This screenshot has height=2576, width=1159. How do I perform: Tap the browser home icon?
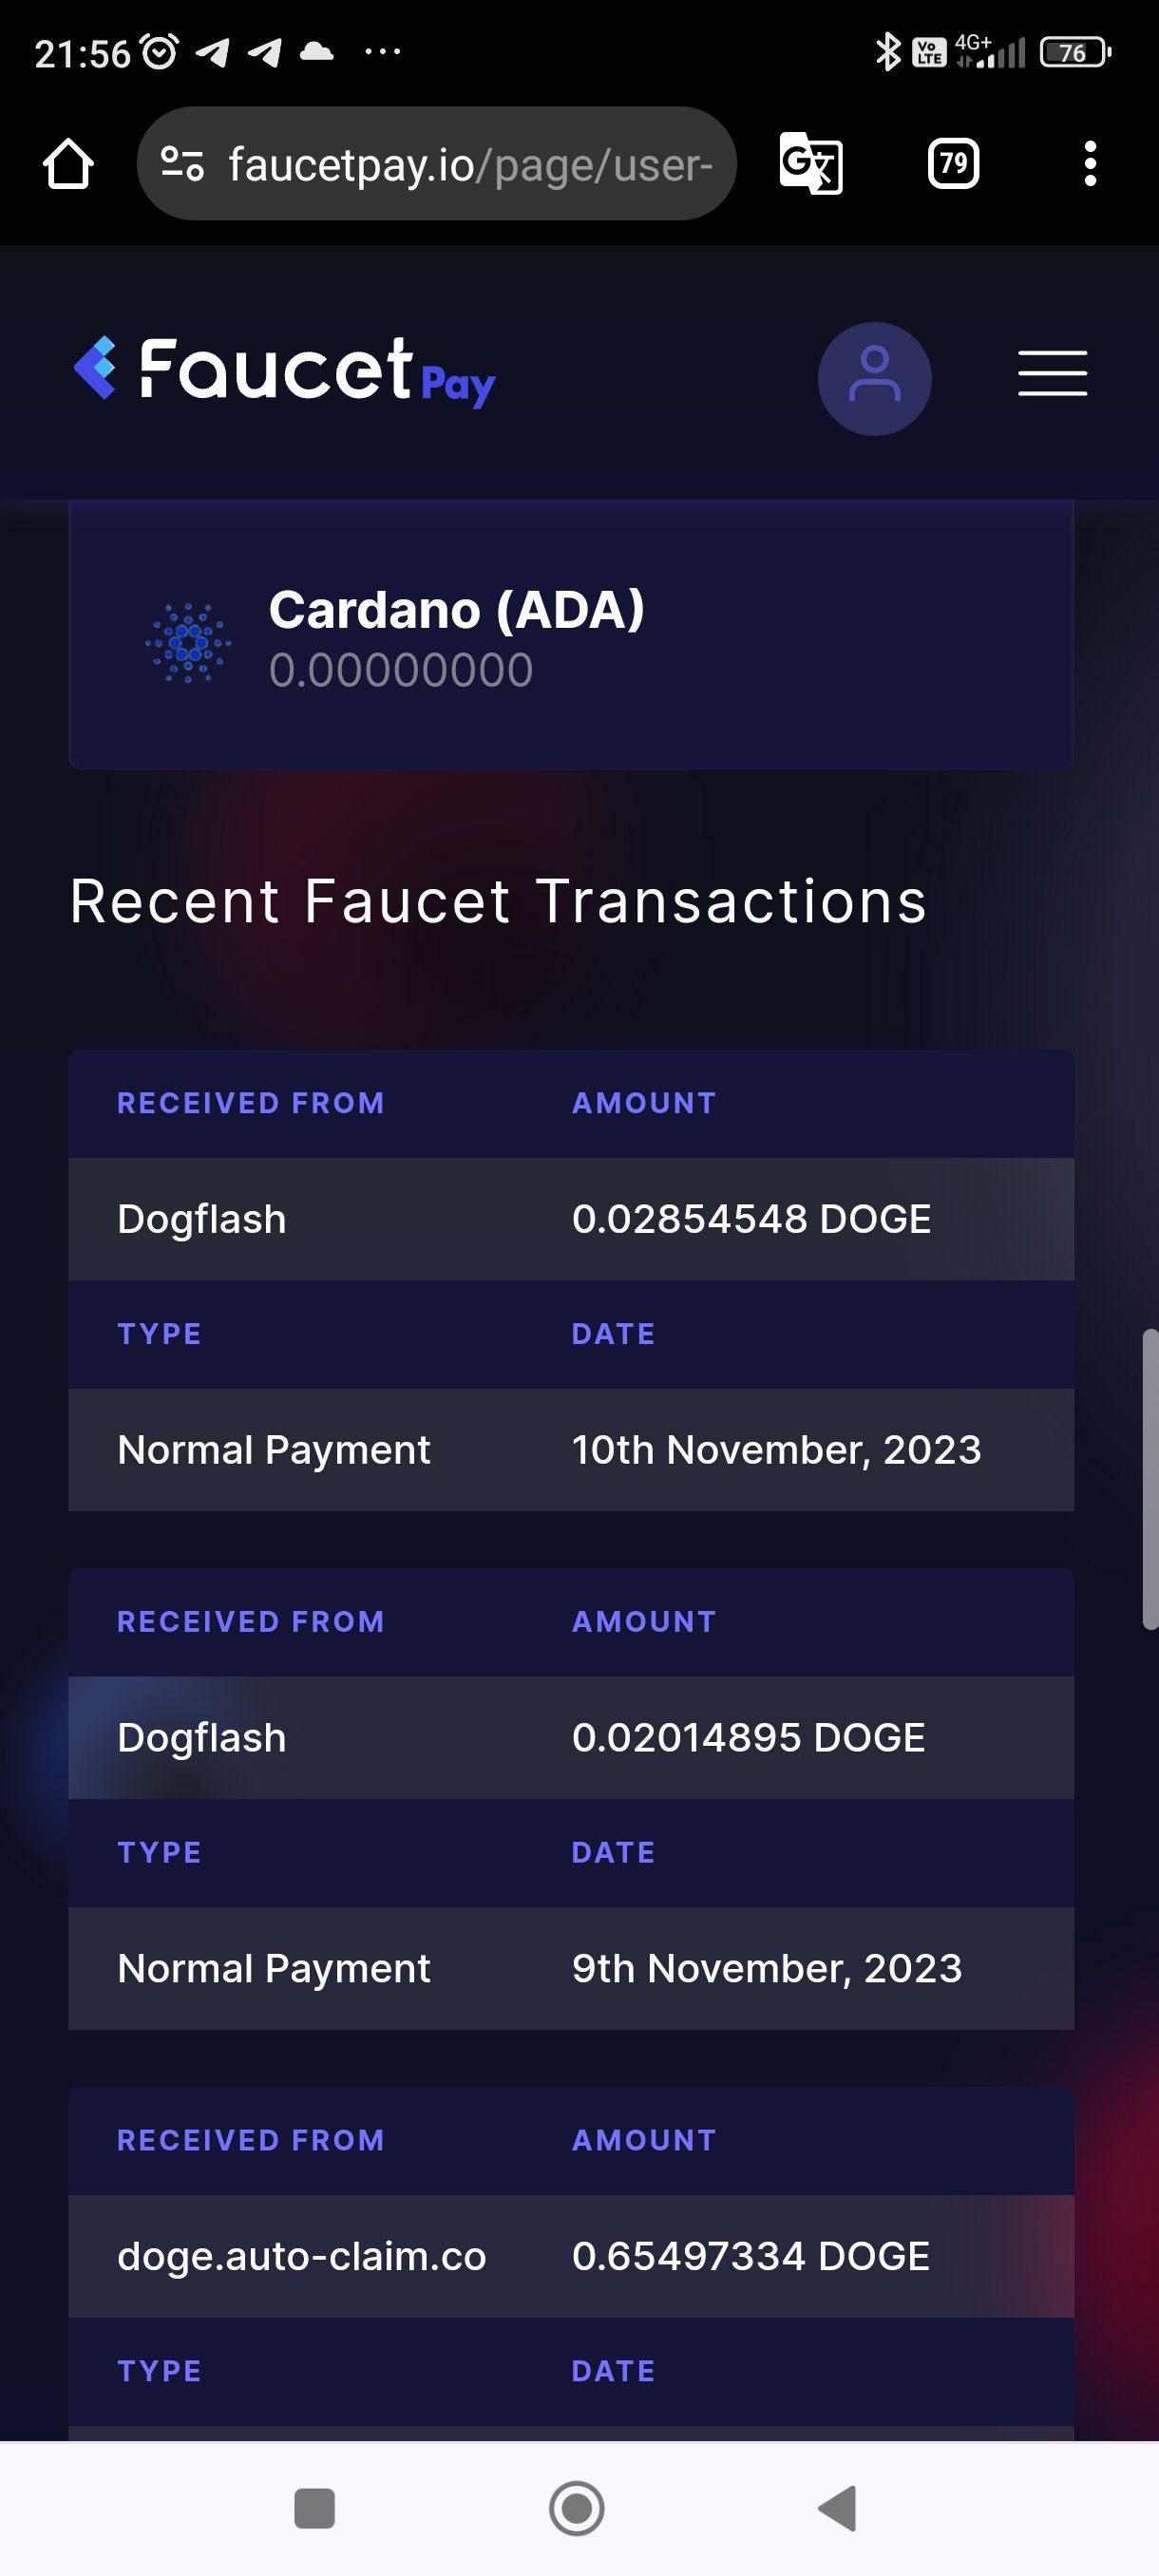click(68, 164)
